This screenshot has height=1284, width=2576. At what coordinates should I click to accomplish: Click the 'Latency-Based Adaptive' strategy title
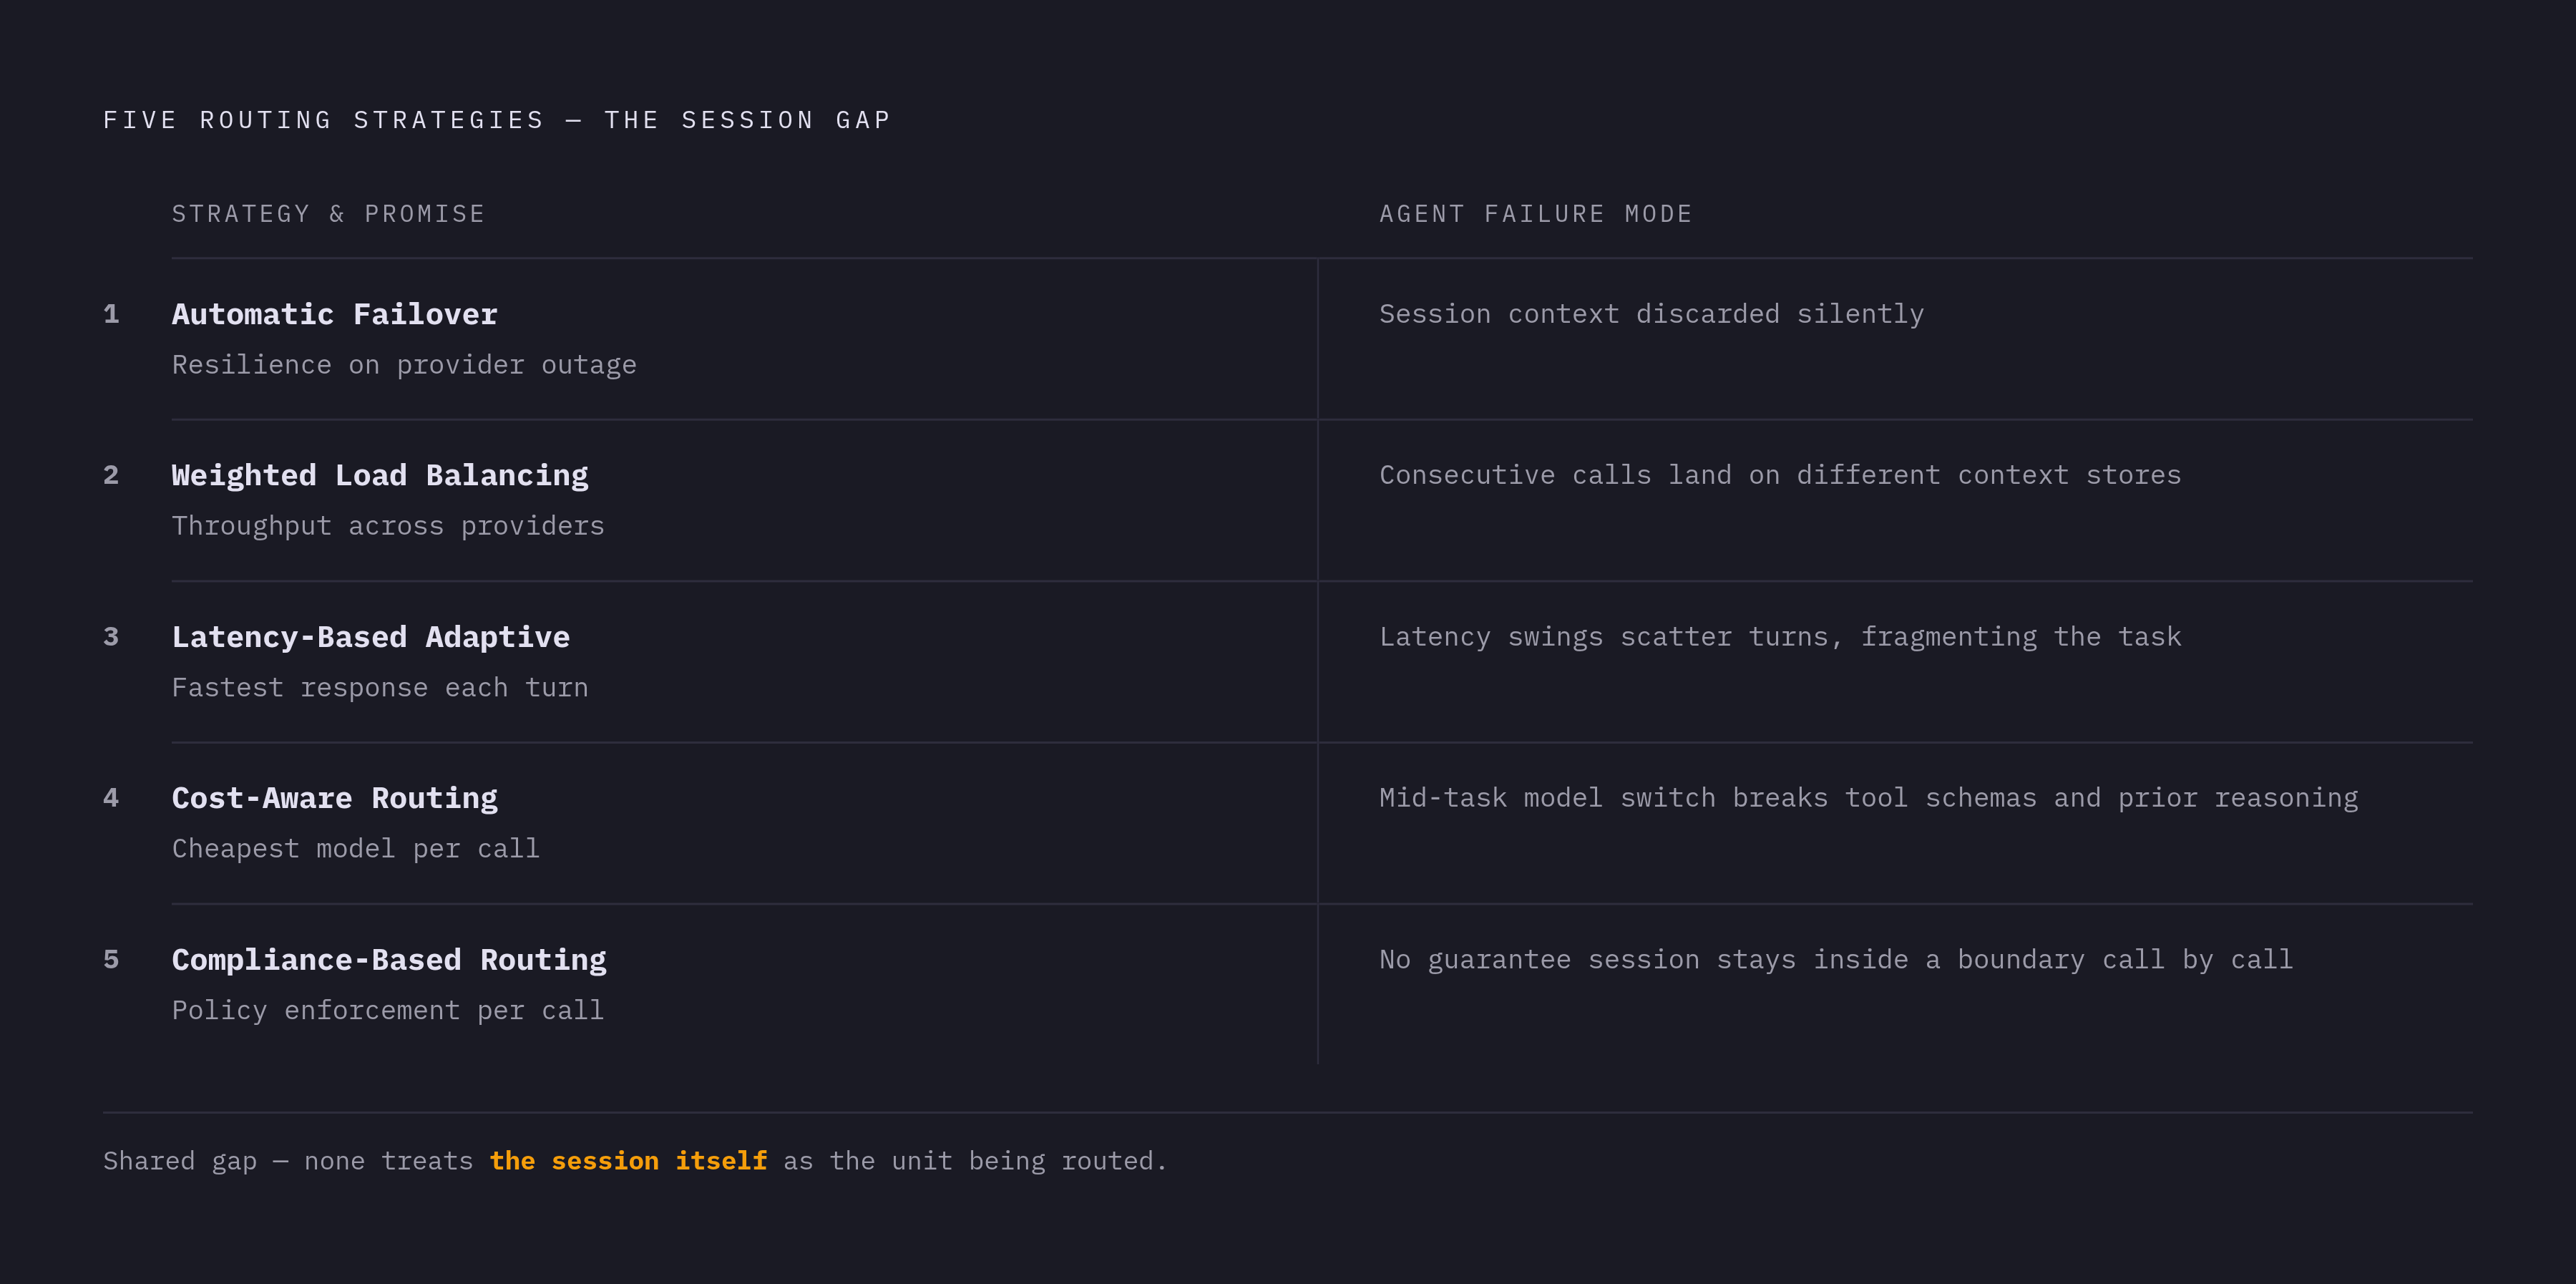[x=371, y=637]
